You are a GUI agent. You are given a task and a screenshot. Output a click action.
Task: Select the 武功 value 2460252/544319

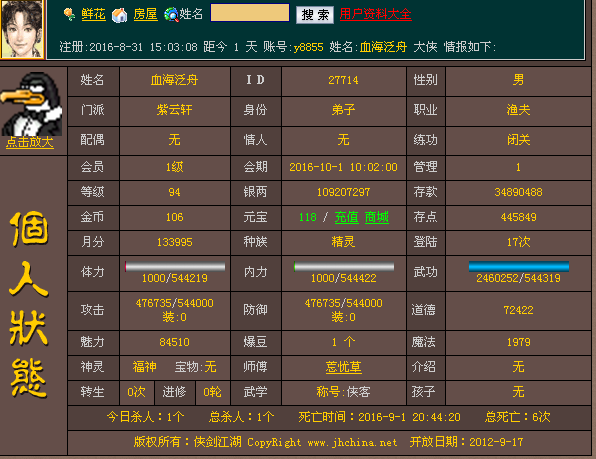pos(518,279)
